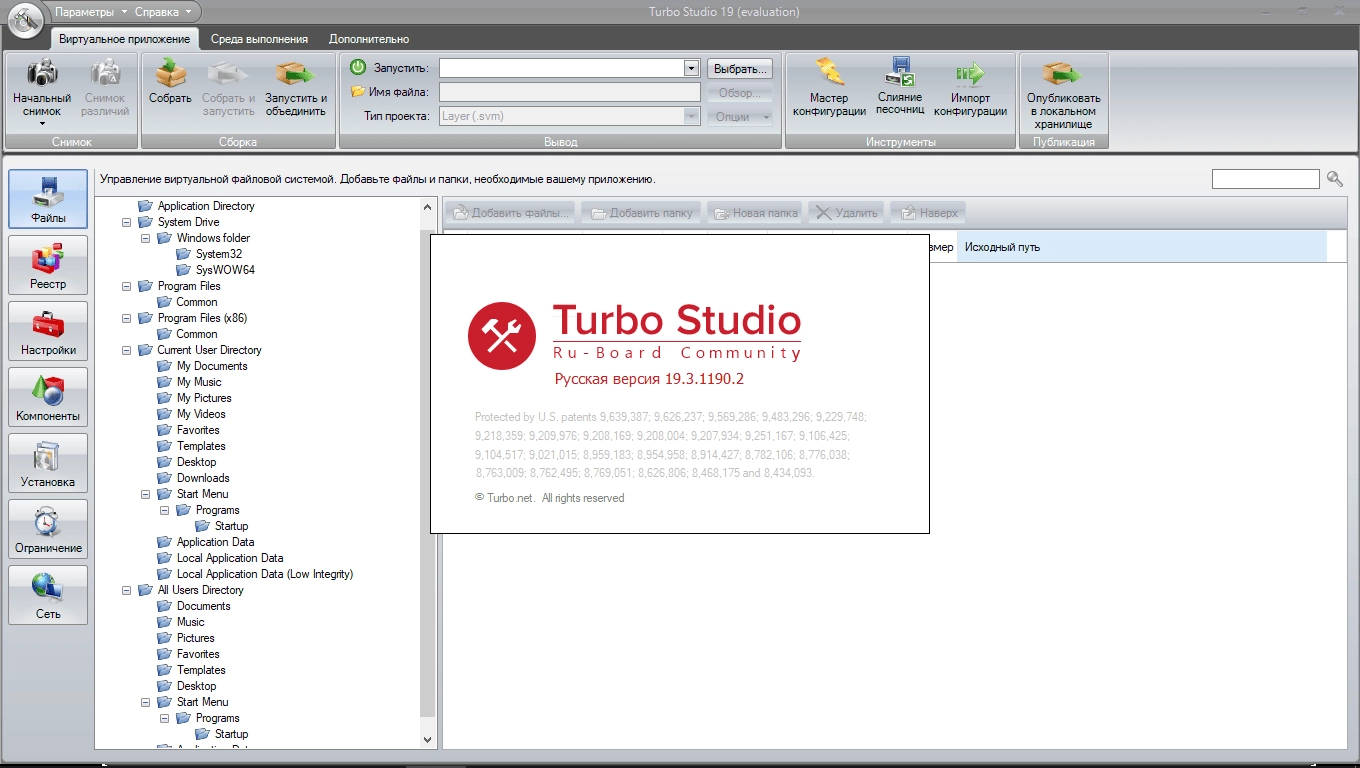The image size is (1360, 768).
Task: Select My Pictures folder
Action: (204, 398)
